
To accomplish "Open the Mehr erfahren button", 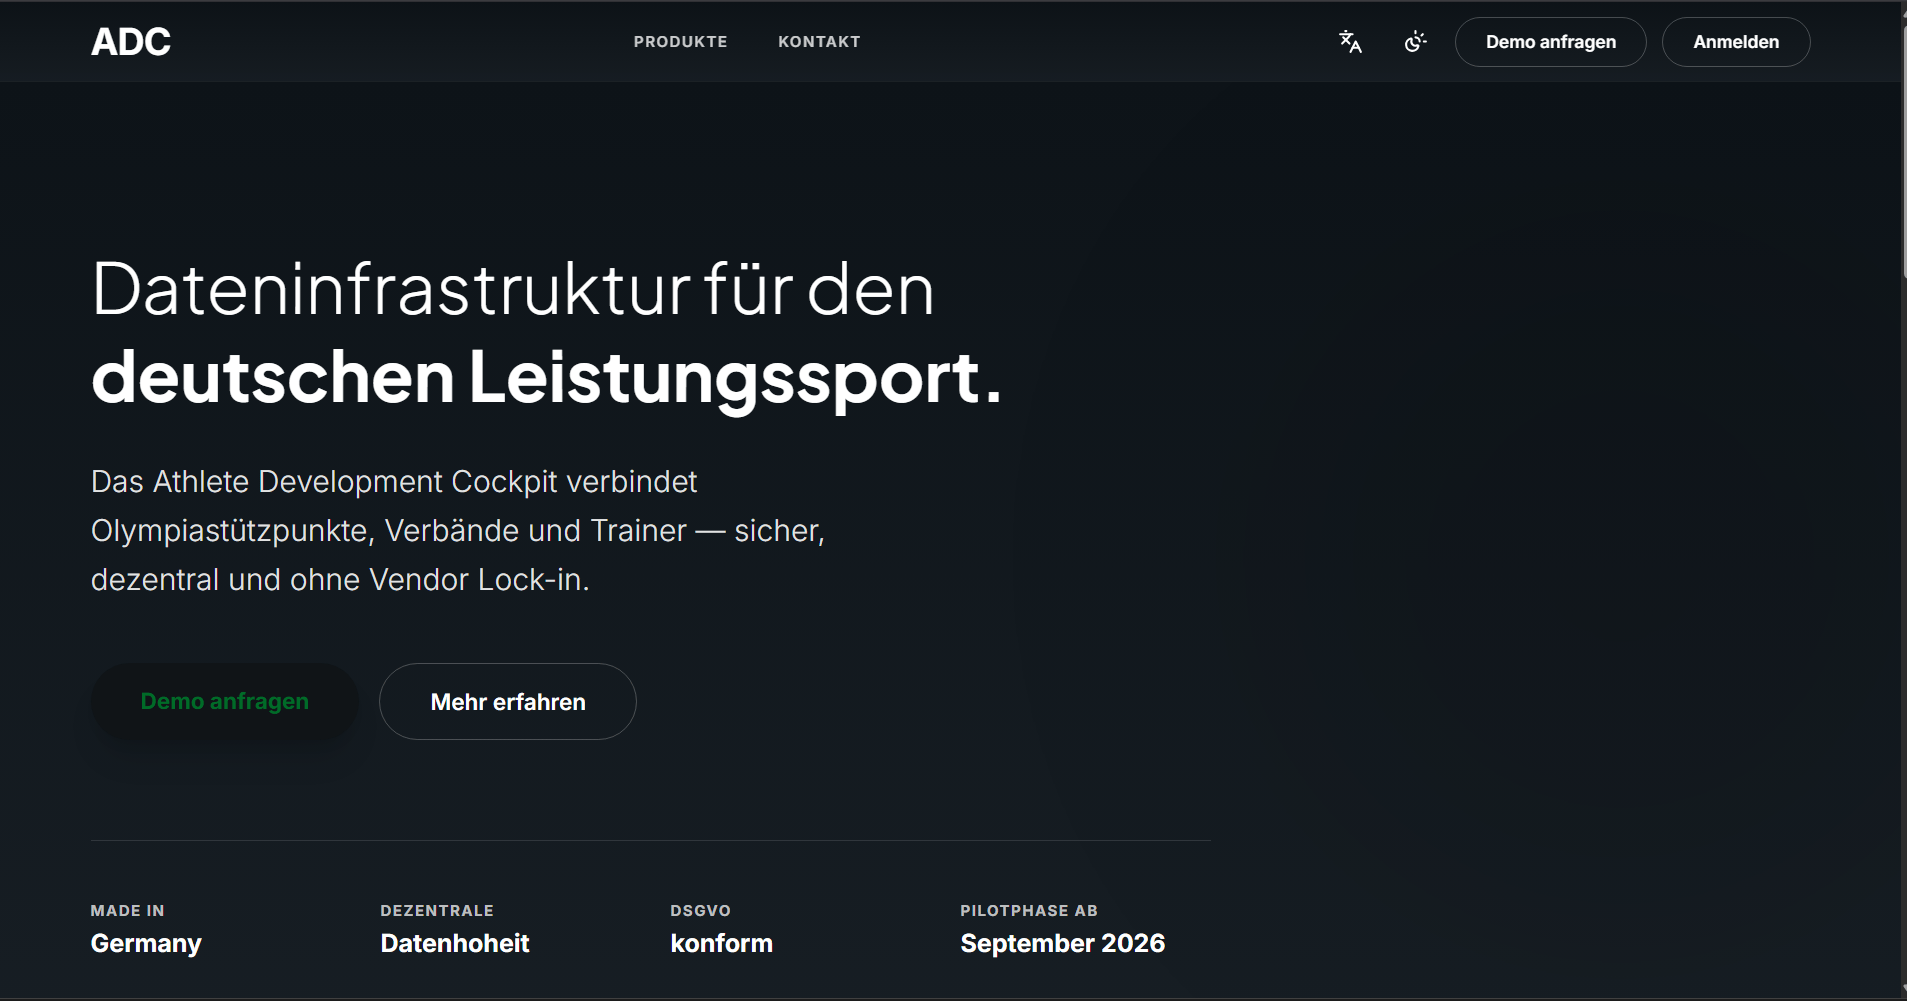I will (x=508, y=701).
